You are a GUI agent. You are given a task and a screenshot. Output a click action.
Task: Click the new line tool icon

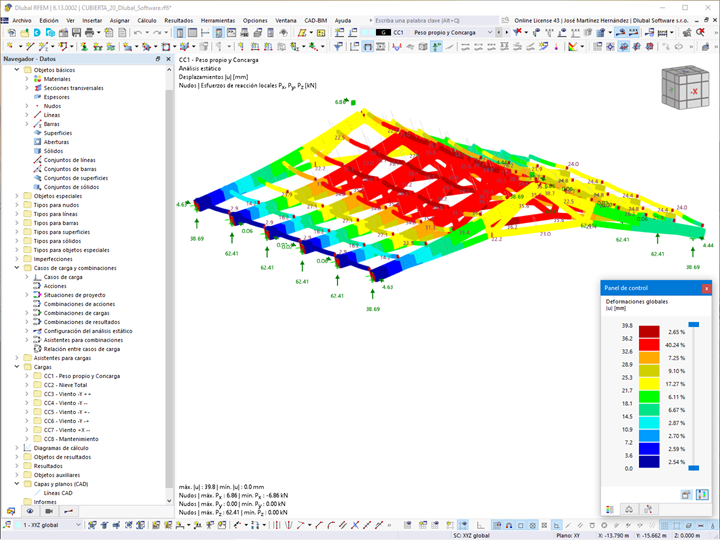point(30,46)
